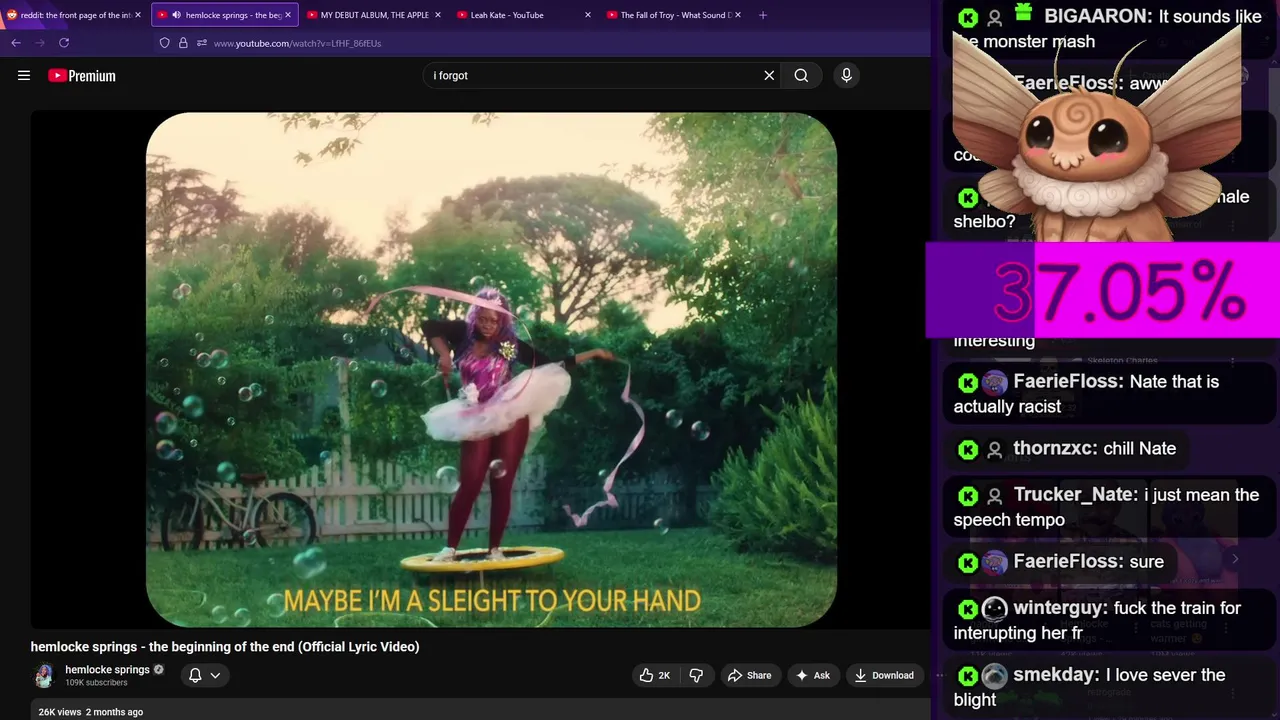The width and height of the screenshot is (1280, 720).
Task: Reload the current page
Action: [64, 43]
